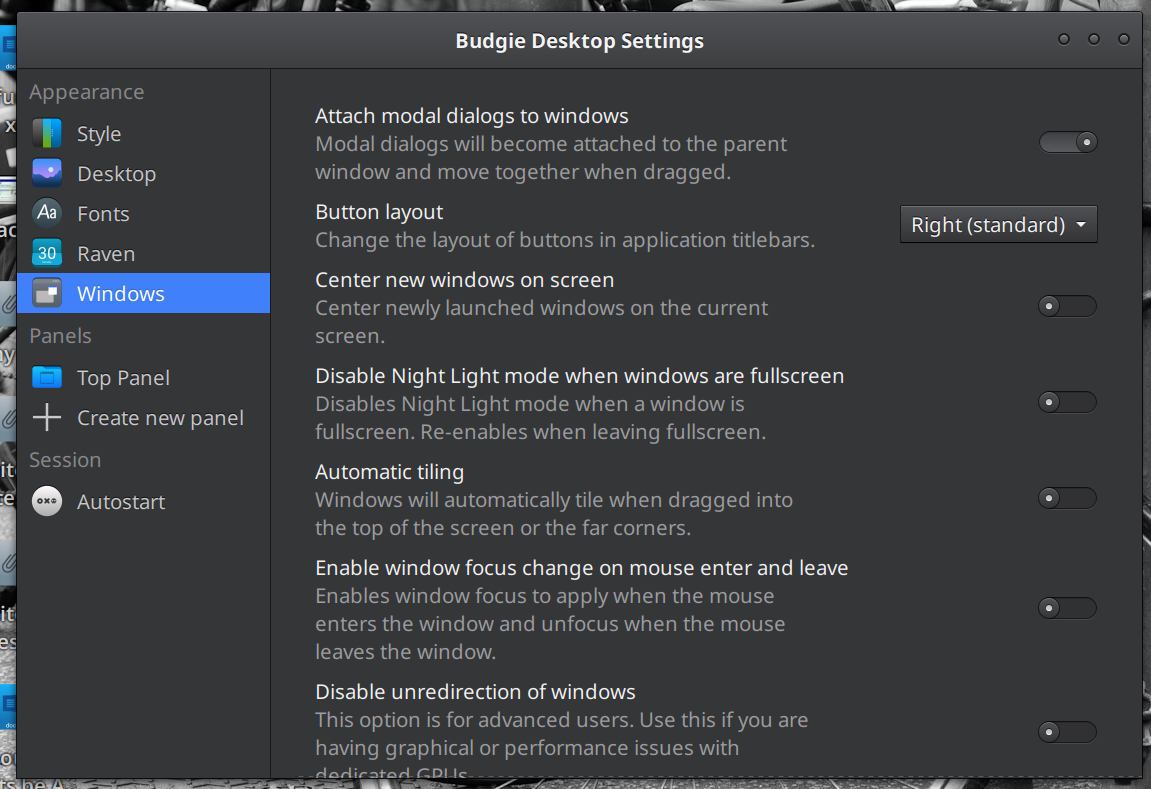Toggle Disable Night Light when fullscreen

pyautogui.click(x=1068, y=402)
